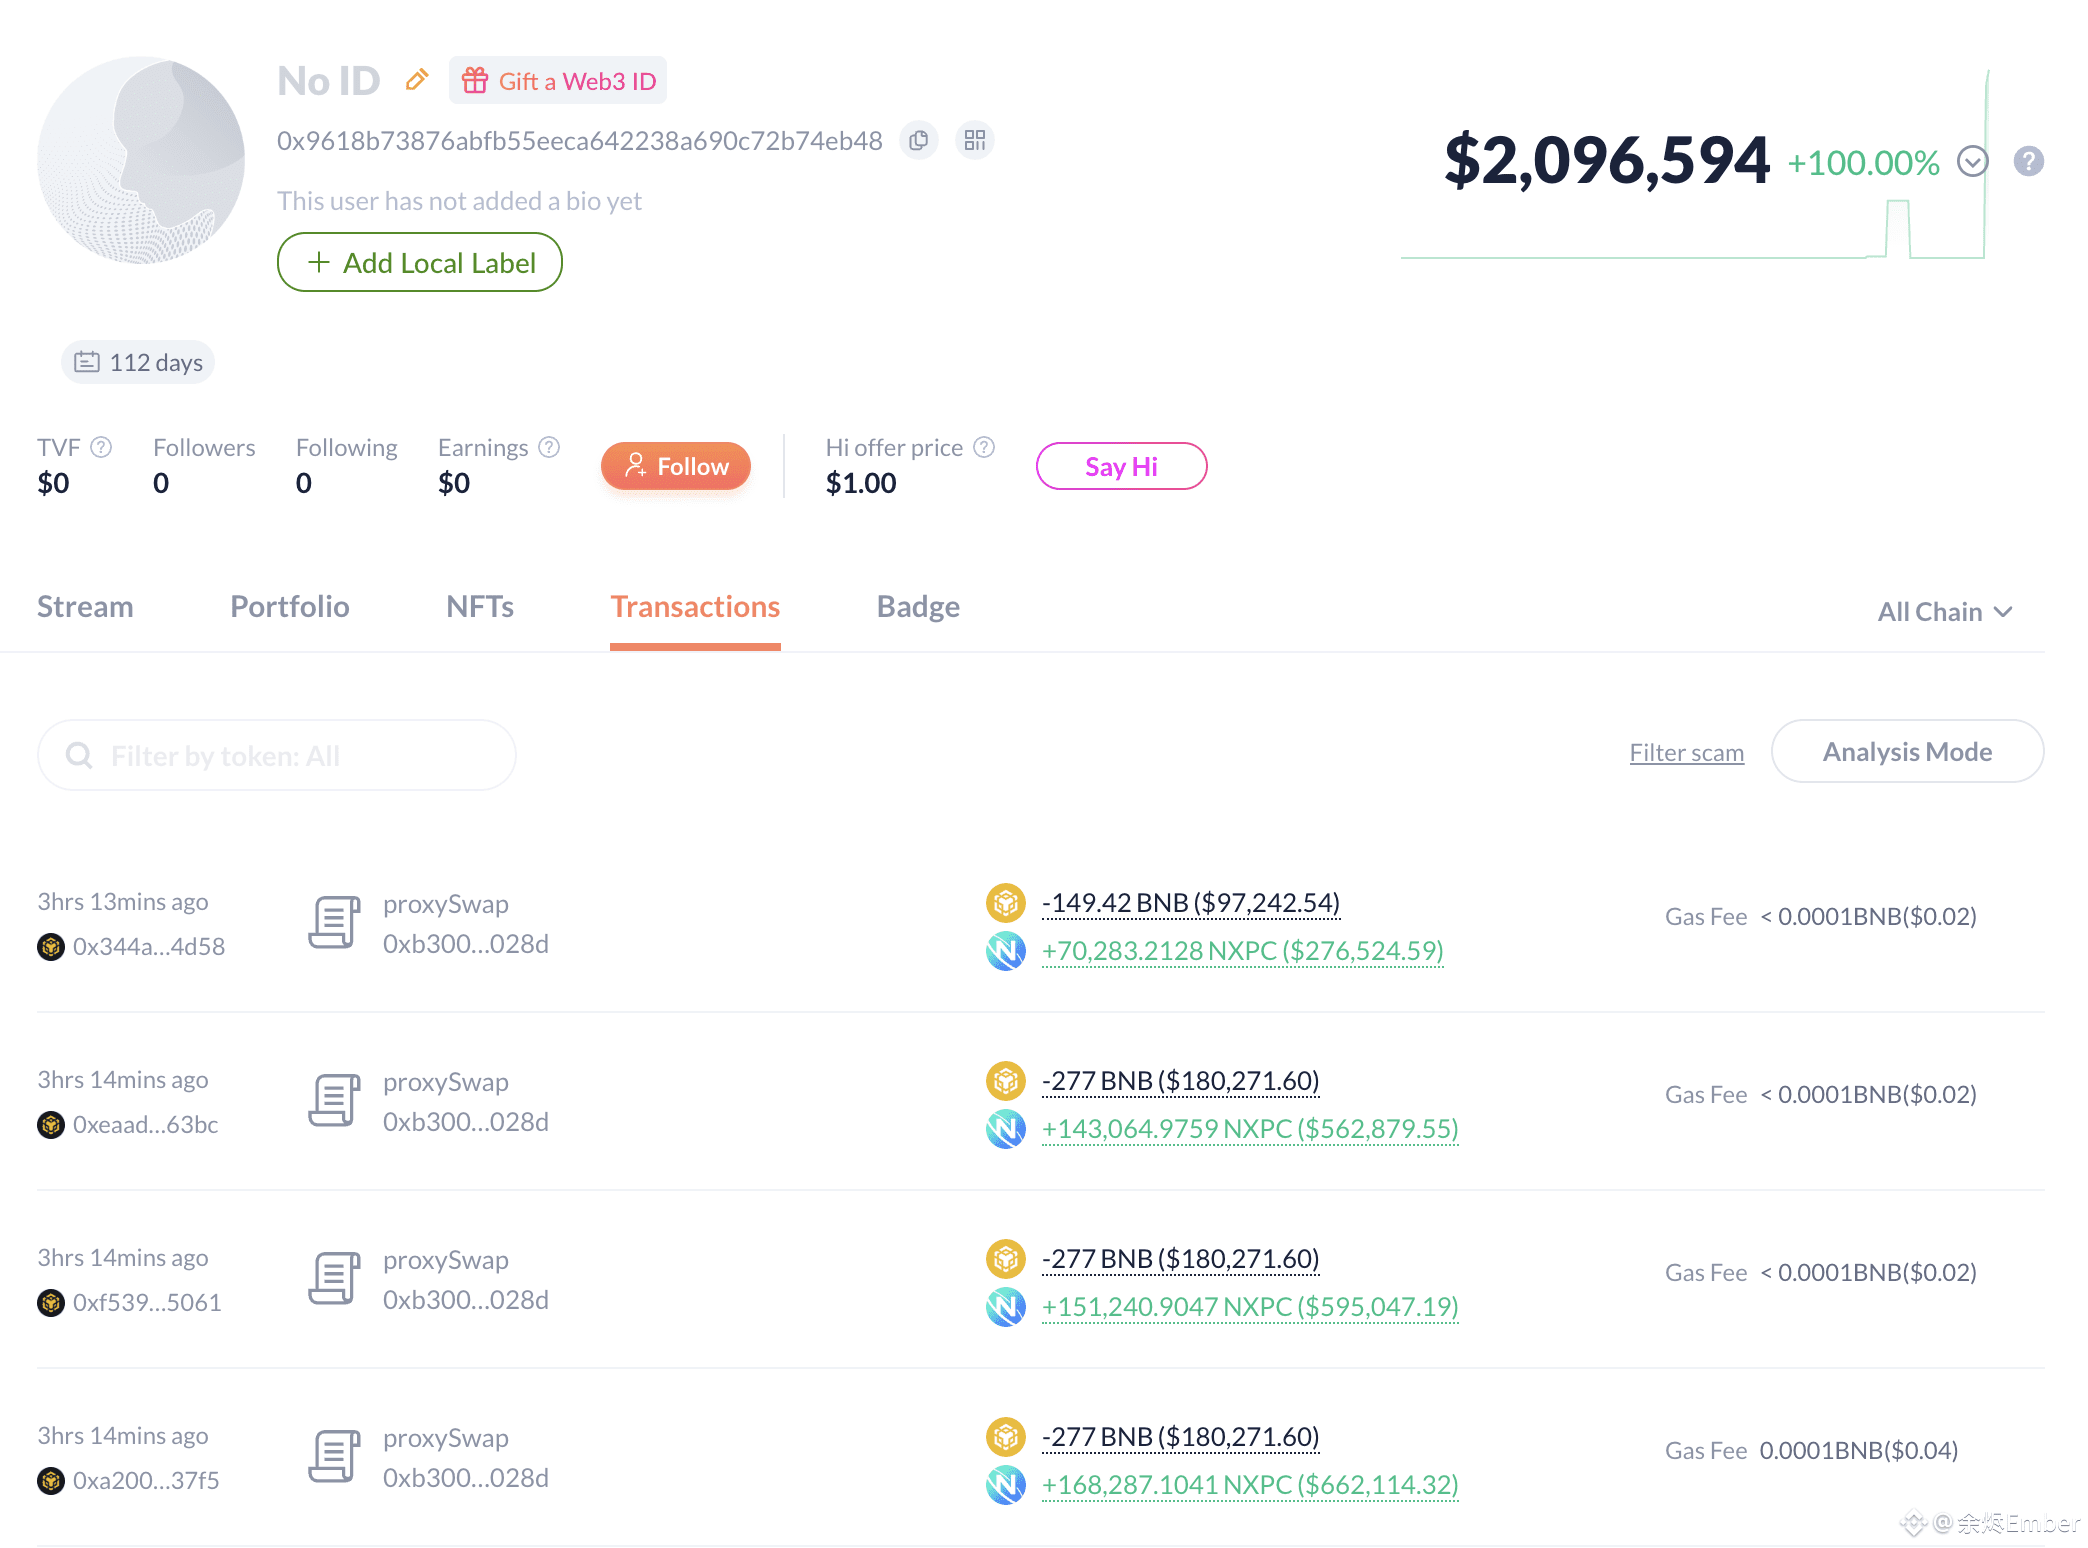Open the NFTs tab
The image size is (2088, 1548).
(479, 607)
